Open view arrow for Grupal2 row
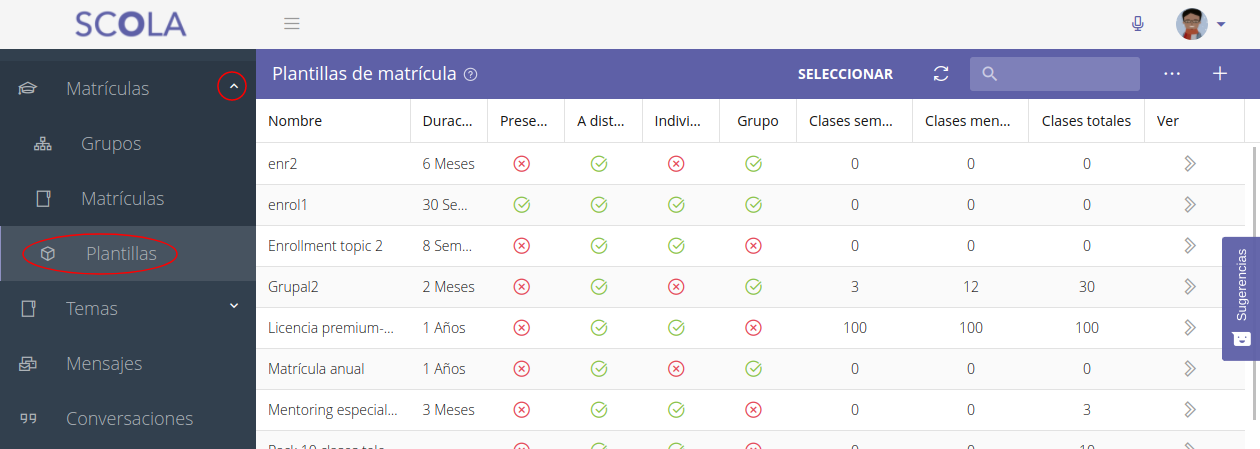Viewport: 1260px width, 449px height. tap(1189, 287)
